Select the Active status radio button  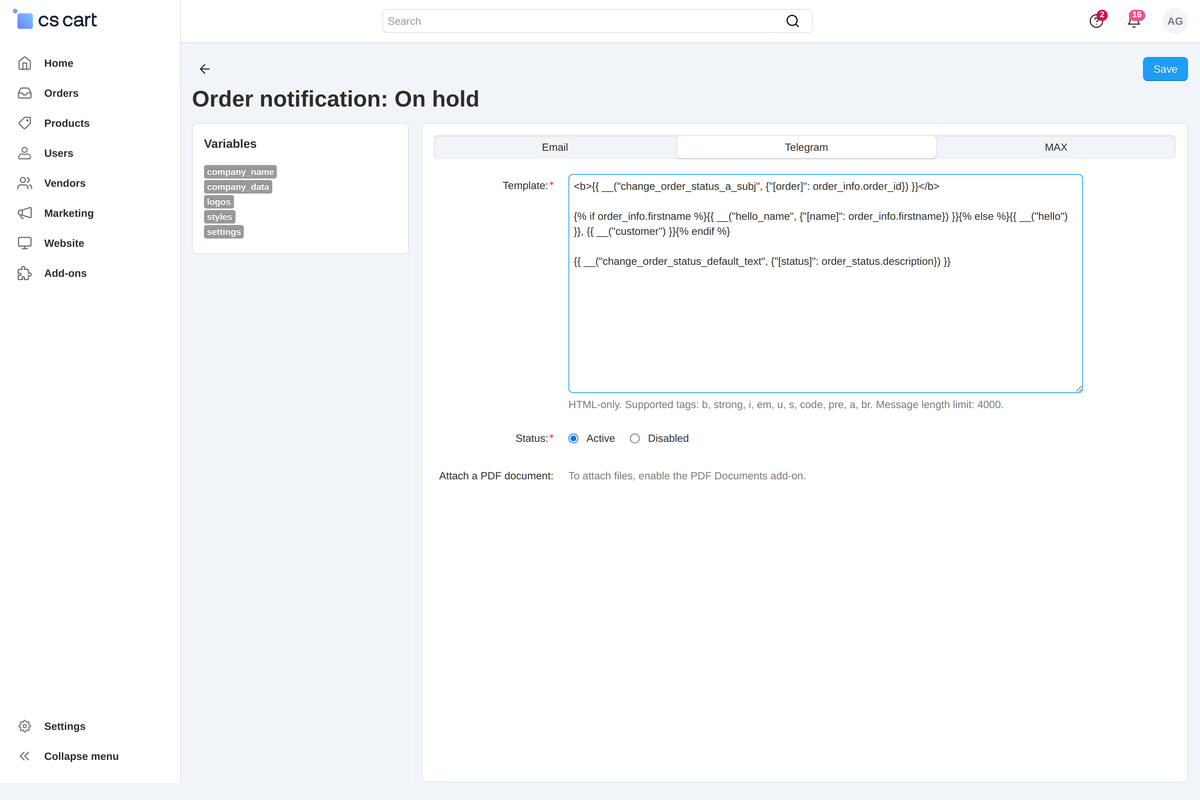pos(574,438)
